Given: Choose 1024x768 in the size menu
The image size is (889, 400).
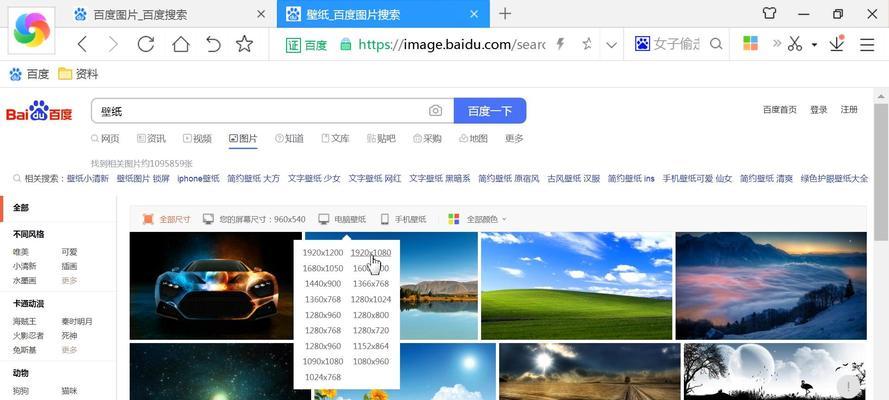Looking at the screenshot, I should [323, 377].
